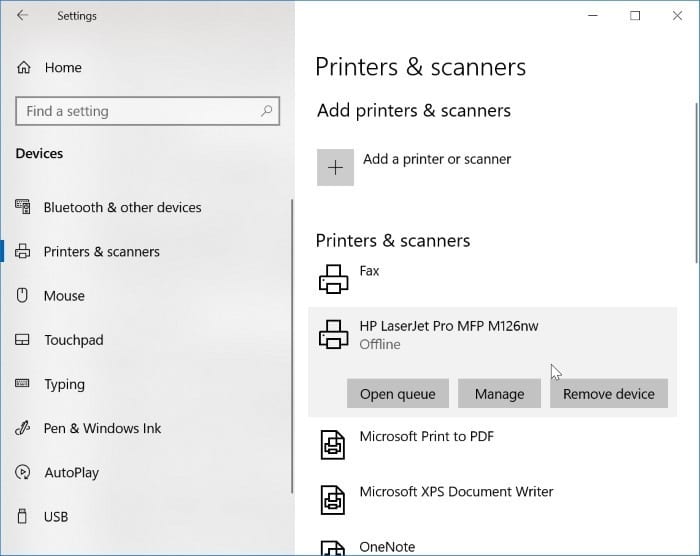700x556 pixels.
Task: Go to Pen & Windows Ink
Action: [x=102, y=428]
